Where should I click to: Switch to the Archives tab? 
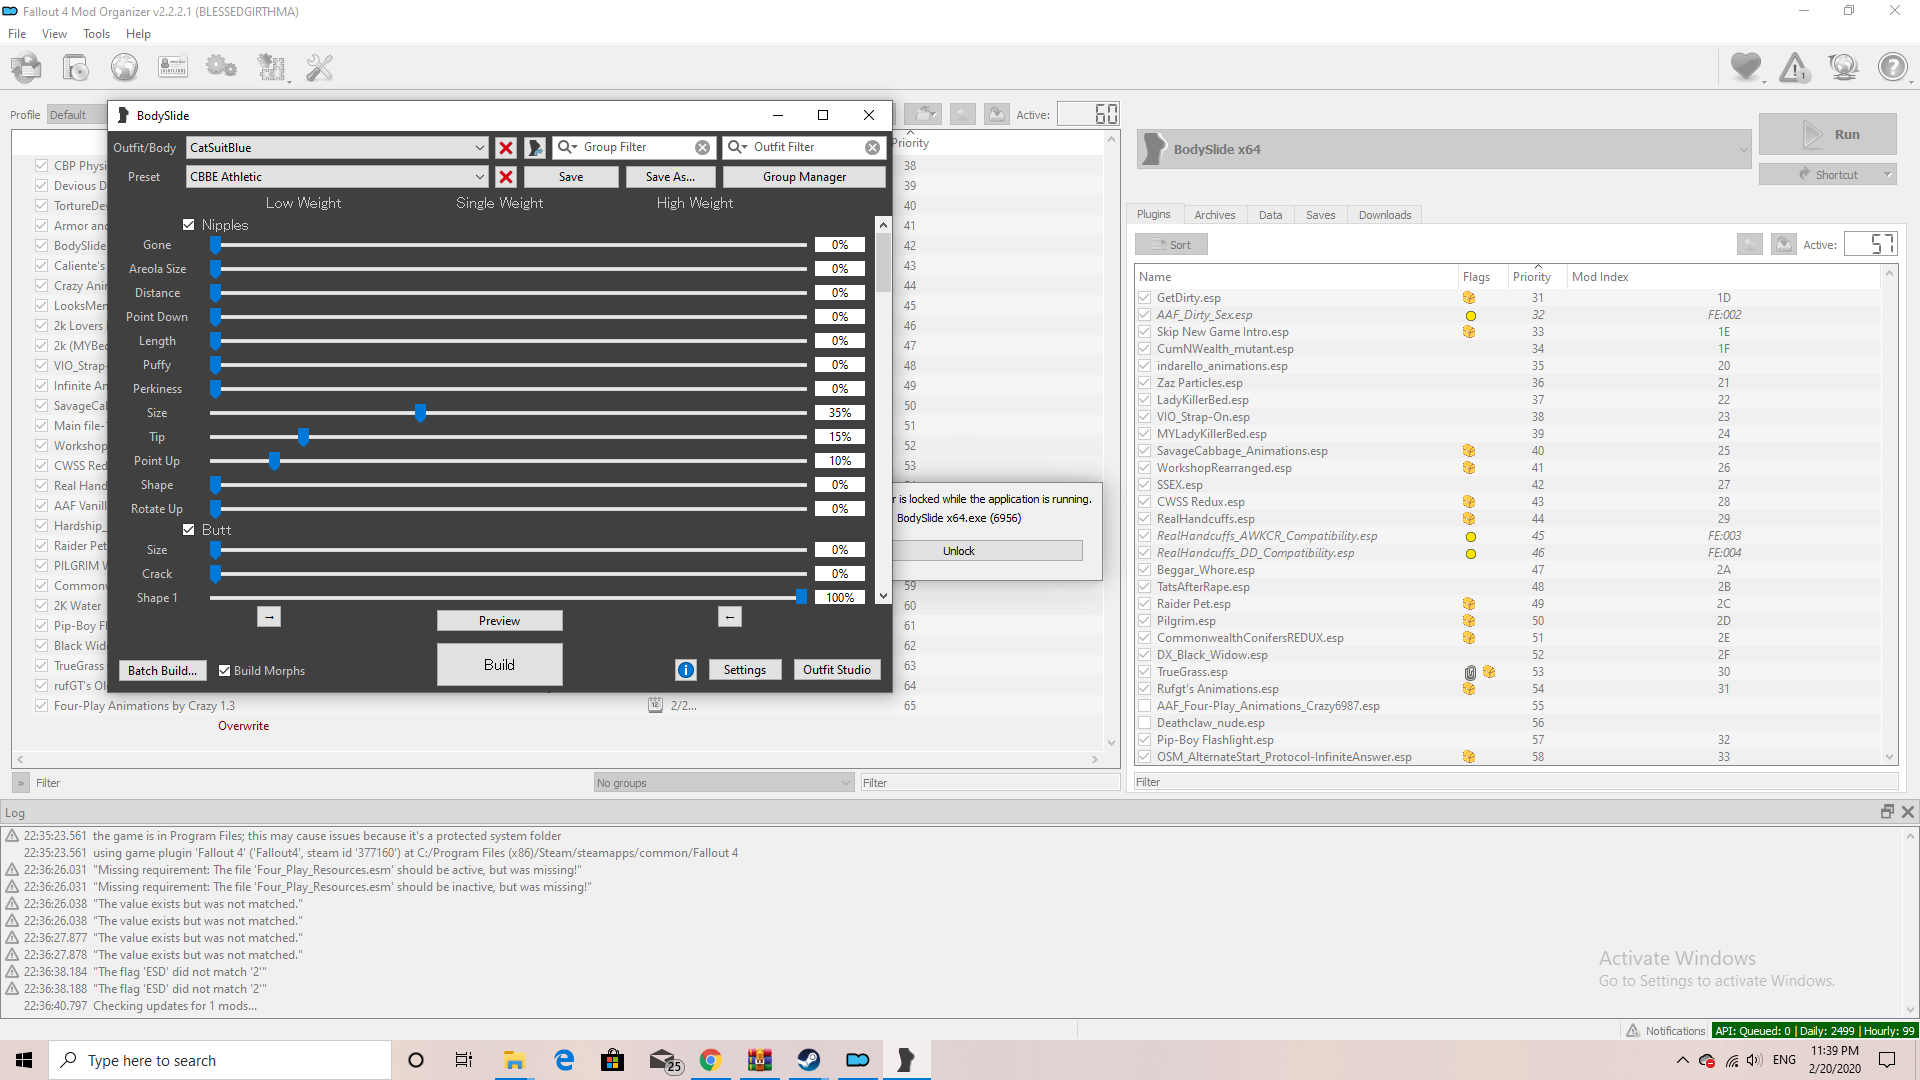(x=1214, y=215)
